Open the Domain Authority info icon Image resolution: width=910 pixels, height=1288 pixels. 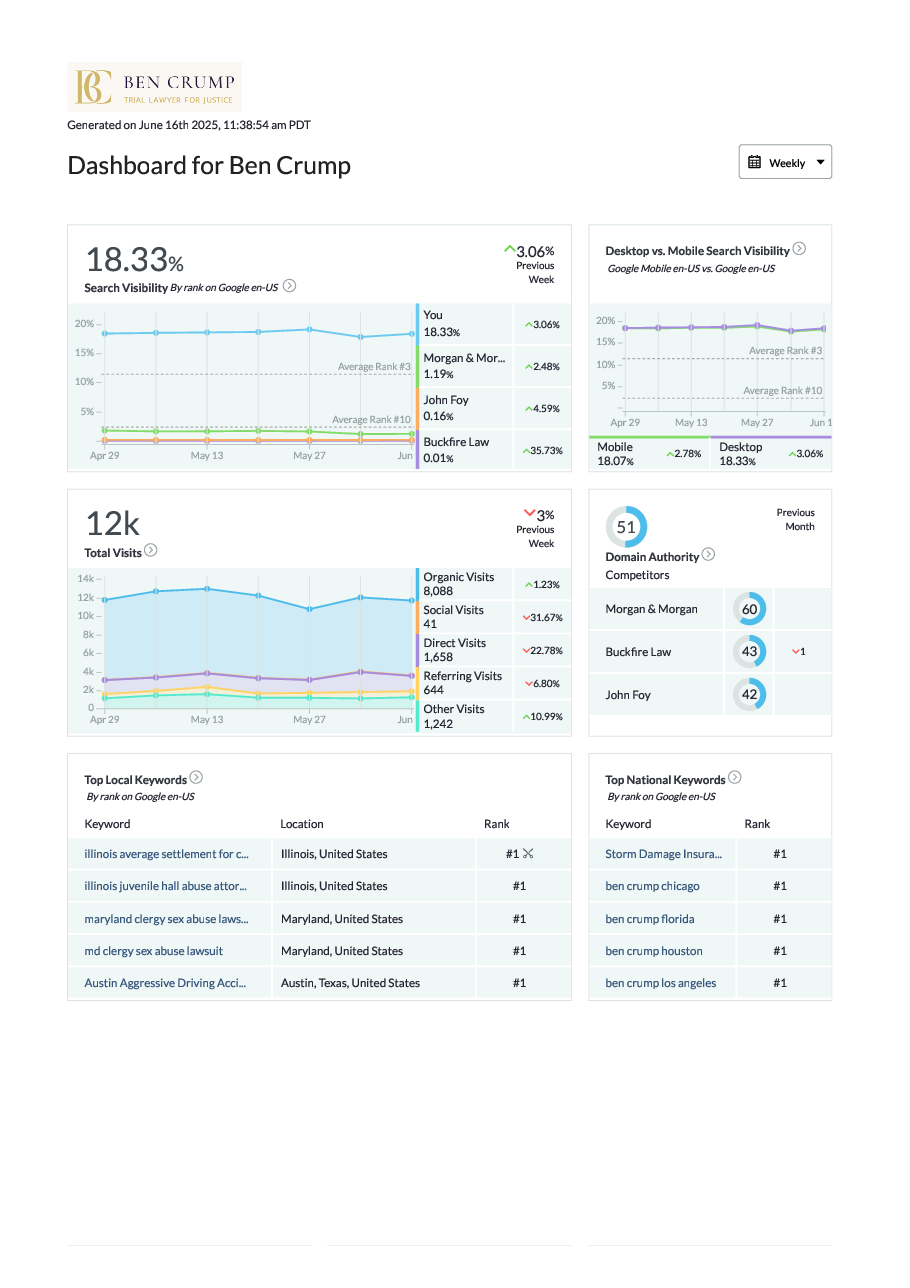point(708,555)
